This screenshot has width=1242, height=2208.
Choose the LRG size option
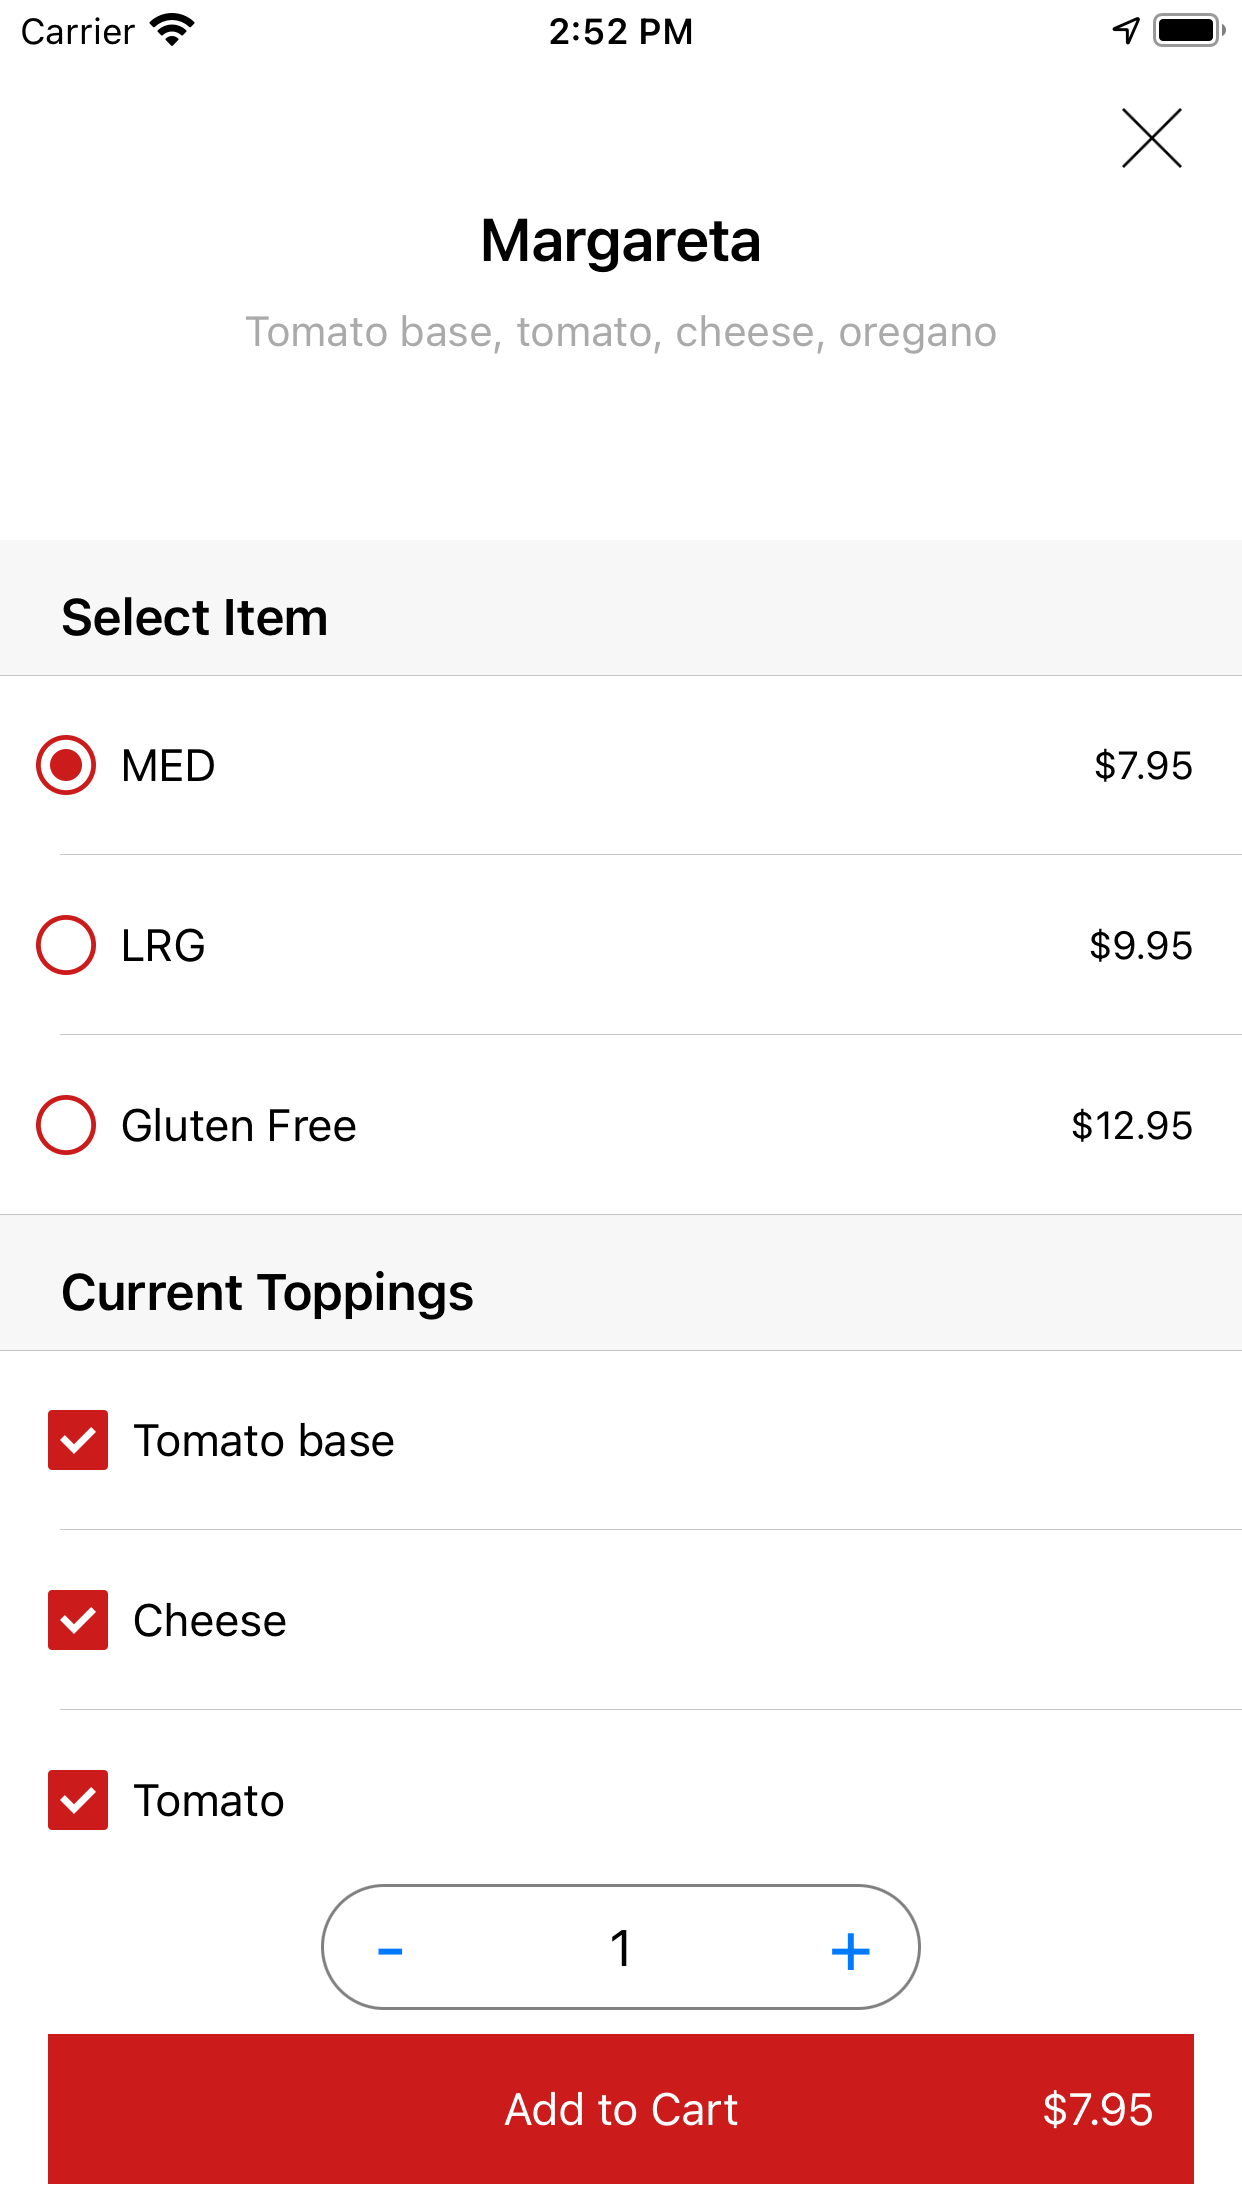[66, 945]
